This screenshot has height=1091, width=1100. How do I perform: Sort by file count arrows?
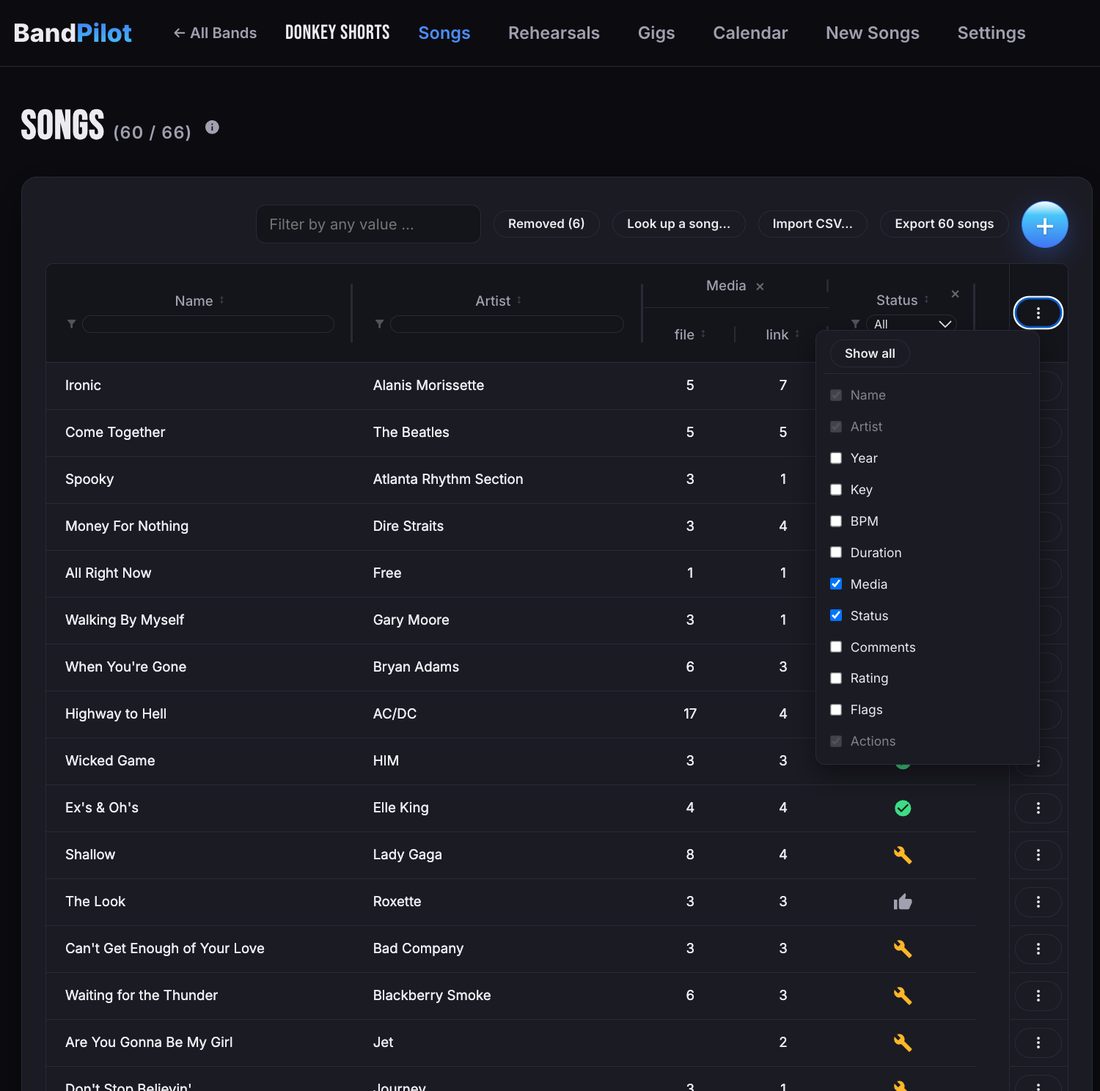tap(703, 334)
